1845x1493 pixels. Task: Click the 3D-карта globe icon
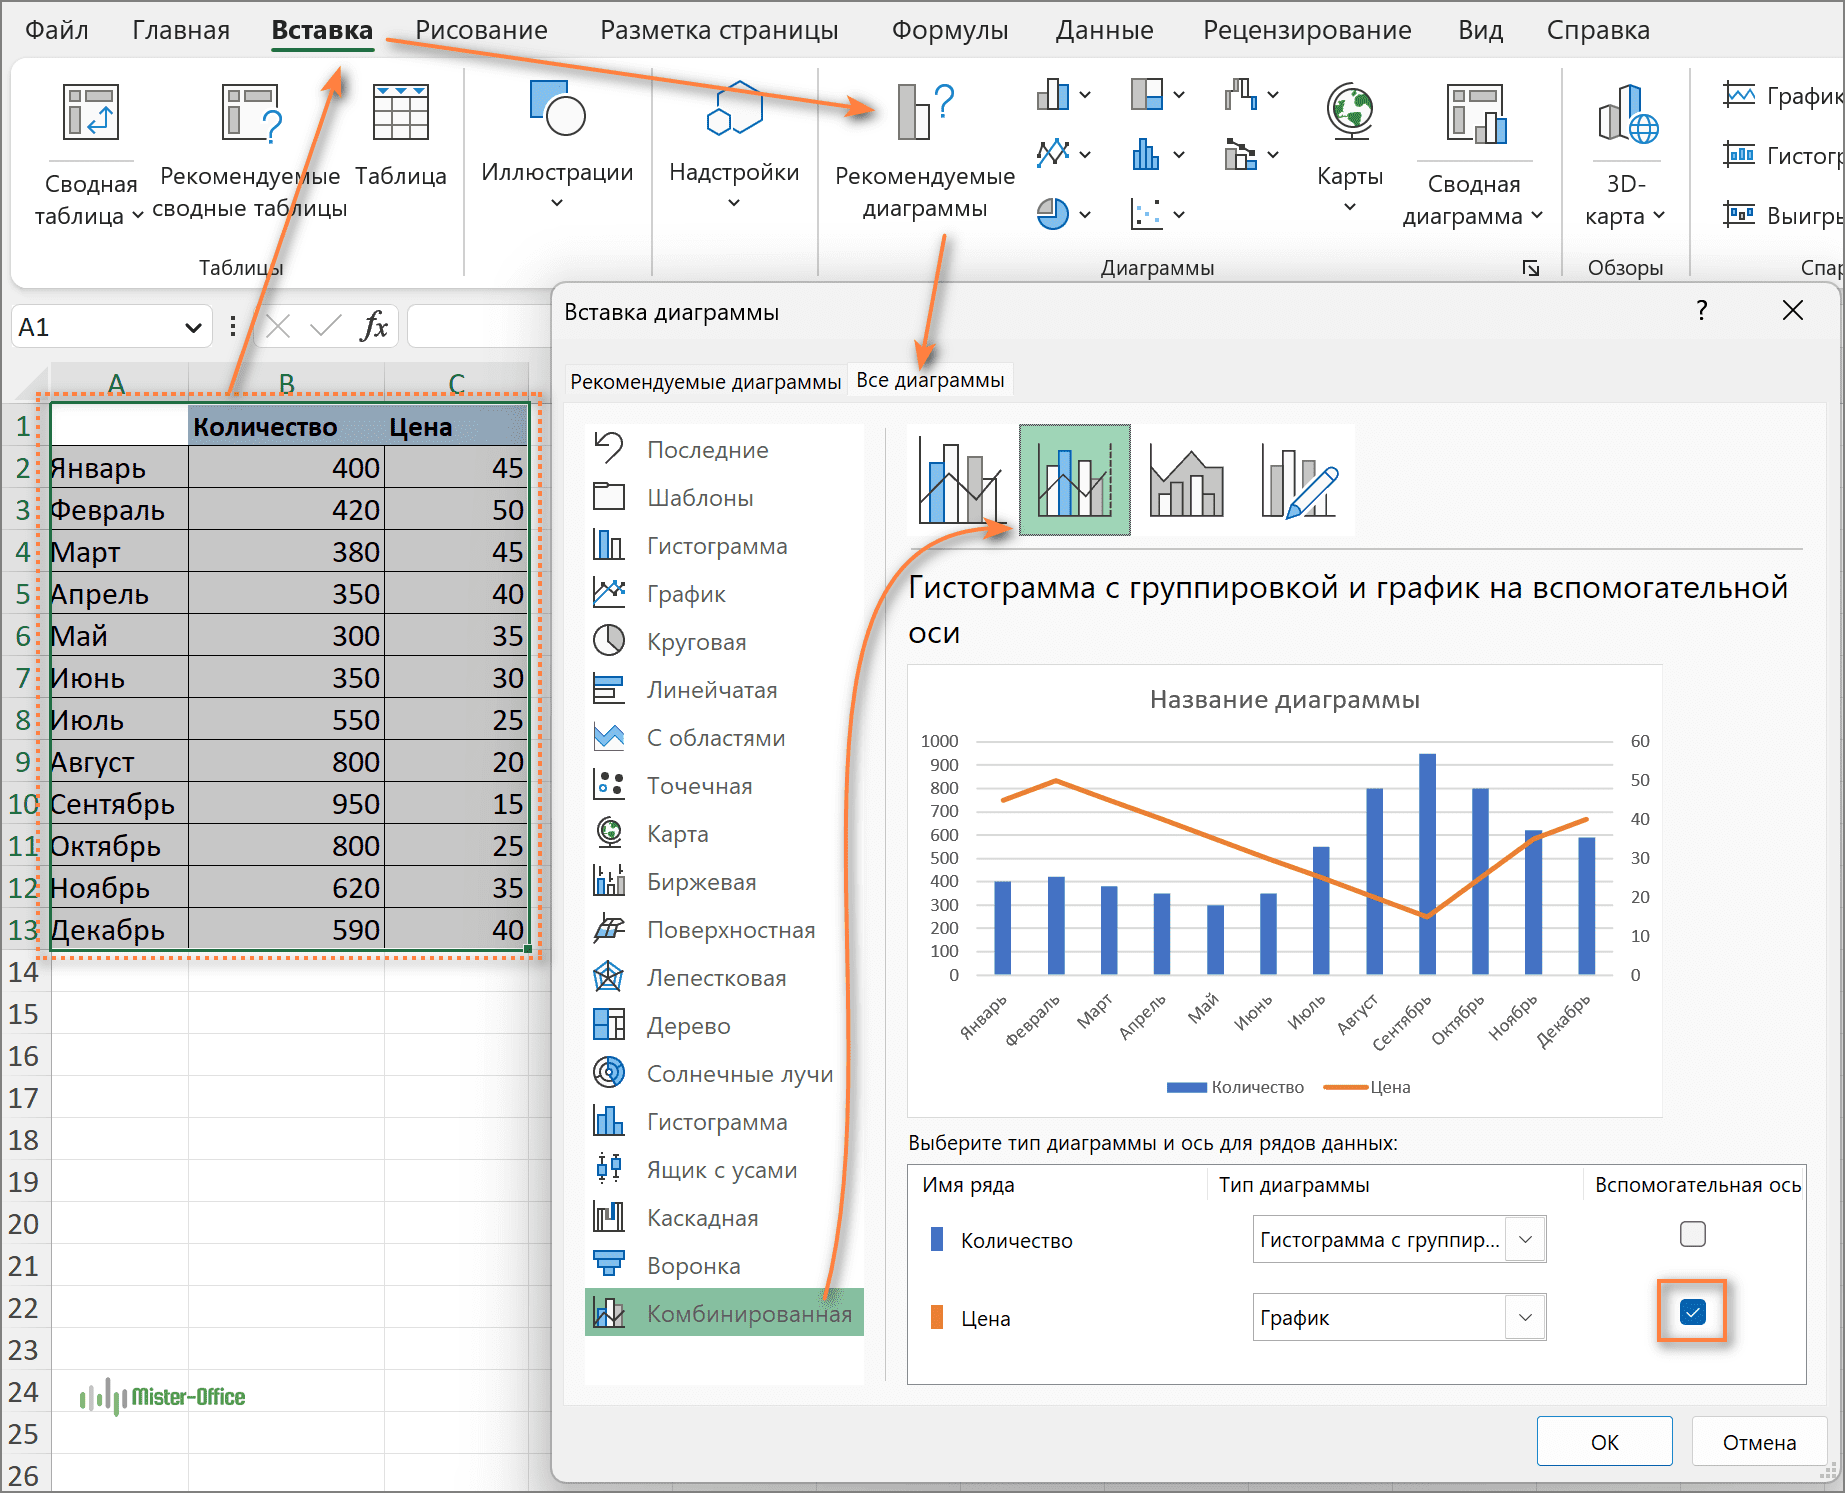click(x=1627, y=114)
